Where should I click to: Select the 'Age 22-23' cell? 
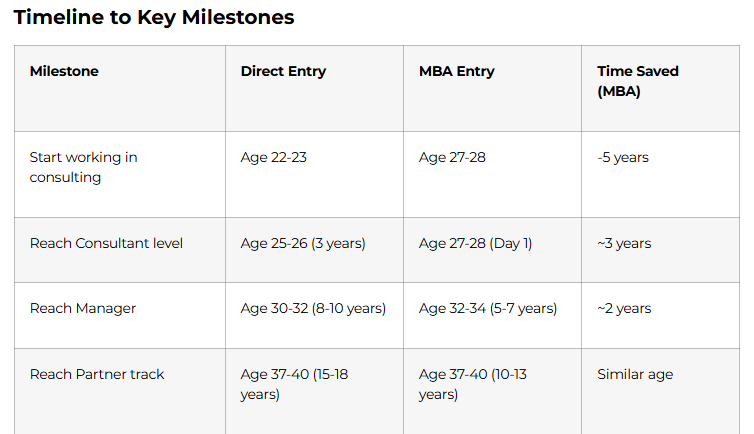point(275,158)
